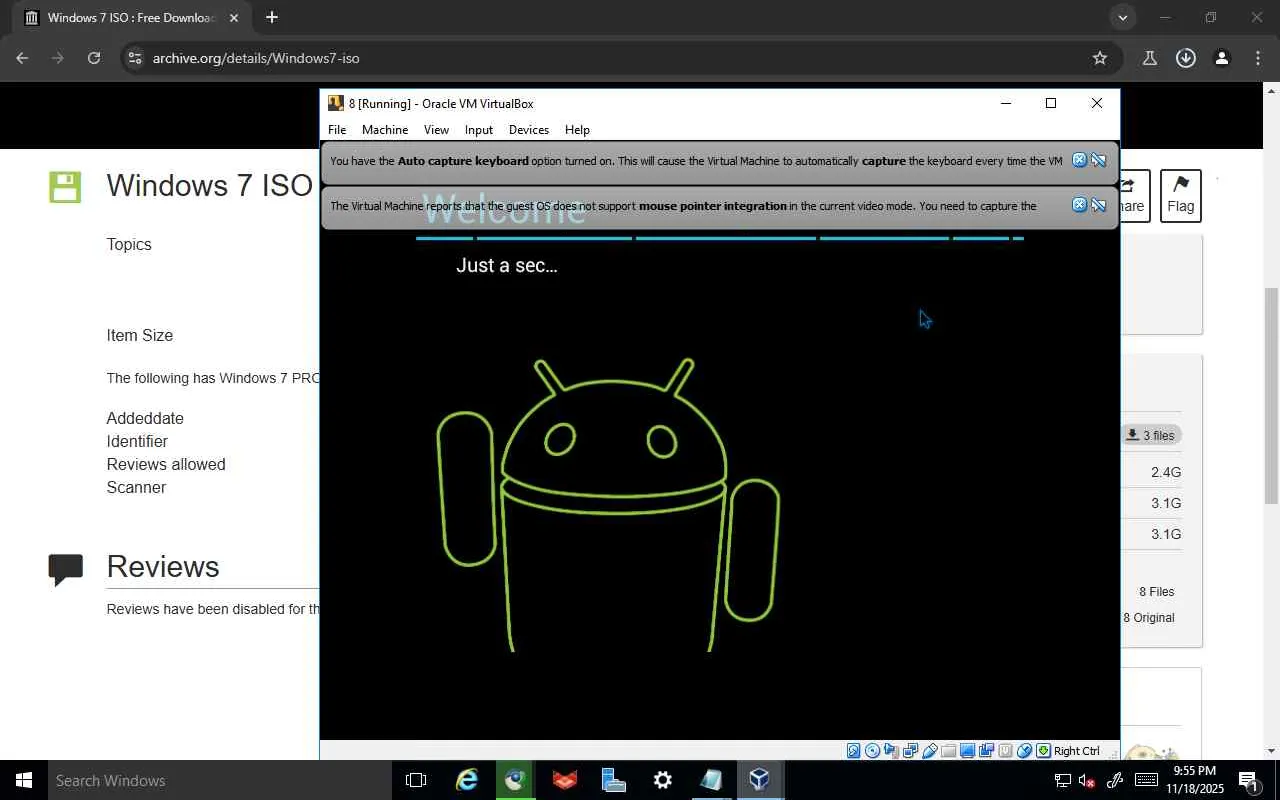Open the browser profile icon
The height and width of the screenshot is (800, 1280).
pos(1222,58)
